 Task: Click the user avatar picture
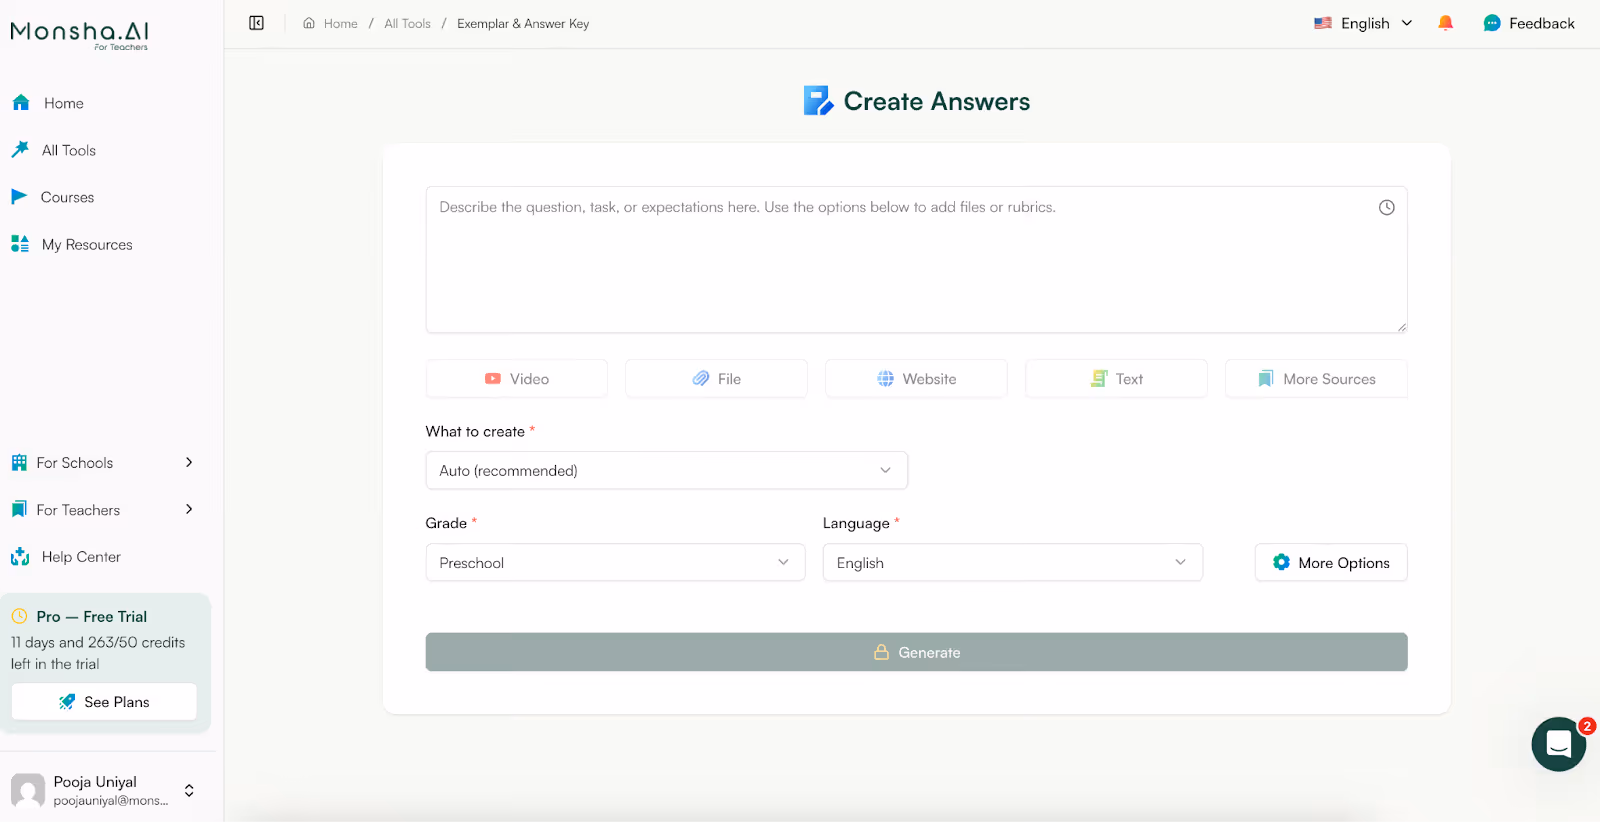28,790
